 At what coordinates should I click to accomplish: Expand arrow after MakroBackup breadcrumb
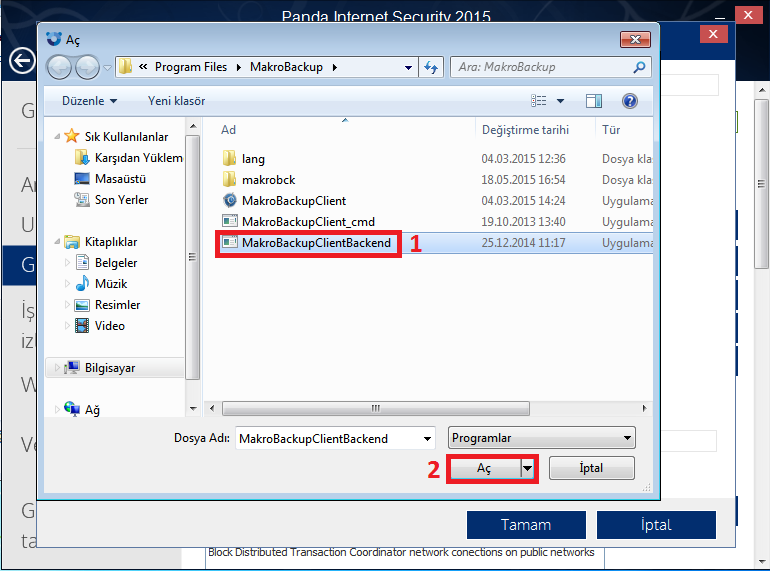pos(334,67)
